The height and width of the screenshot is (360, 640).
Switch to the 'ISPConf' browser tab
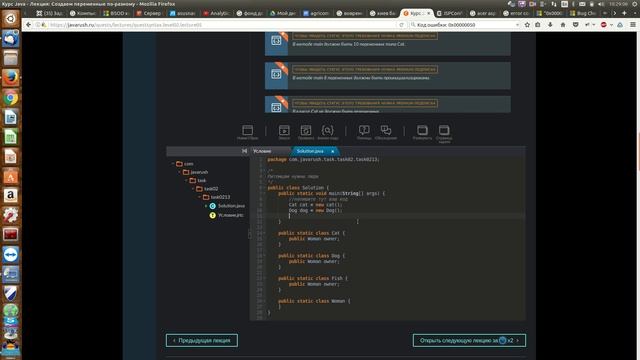coord(449,13)
